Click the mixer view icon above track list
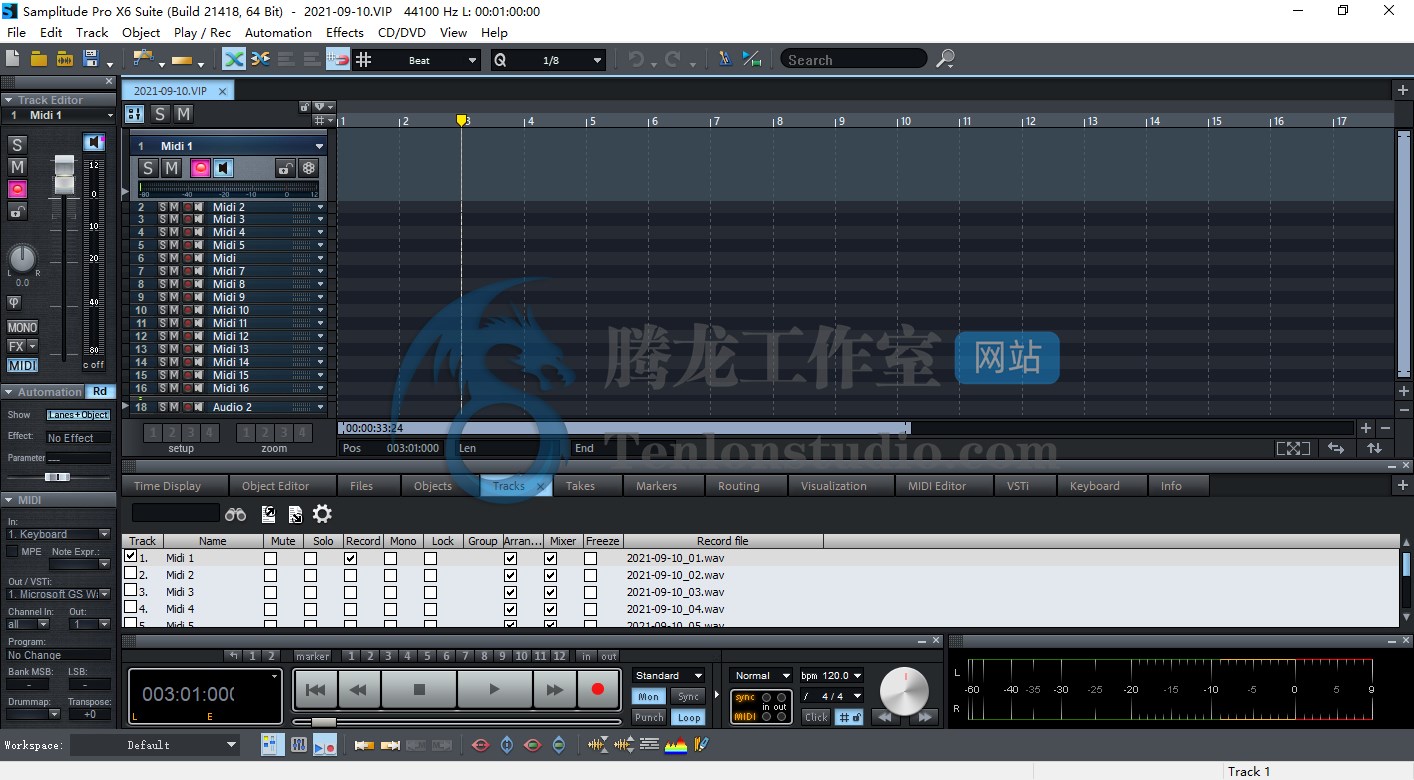 point(134,114)
